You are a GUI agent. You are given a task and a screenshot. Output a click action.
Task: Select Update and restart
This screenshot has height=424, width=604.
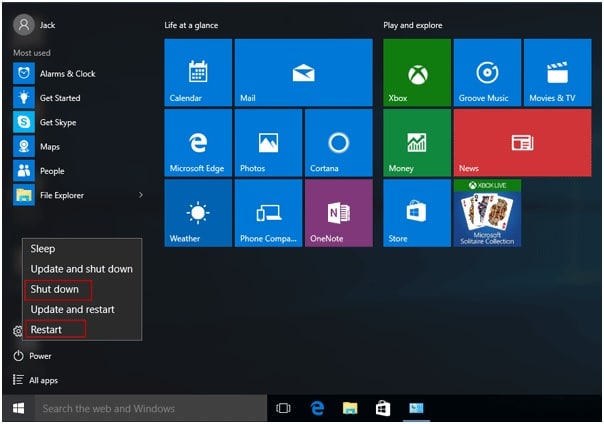click(82, 310)
